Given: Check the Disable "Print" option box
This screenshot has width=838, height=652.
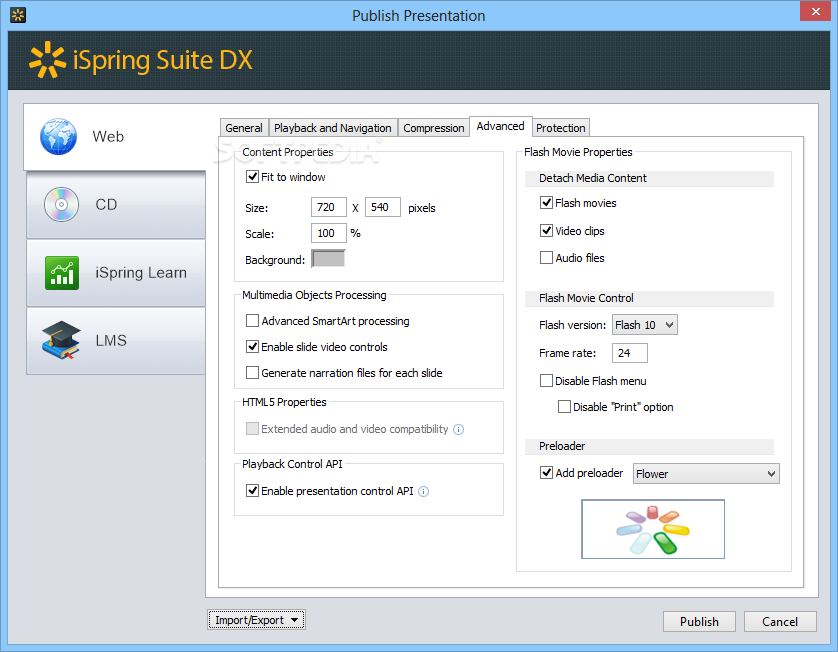Looking at the screenshot, I should click(x=564, y=407).
